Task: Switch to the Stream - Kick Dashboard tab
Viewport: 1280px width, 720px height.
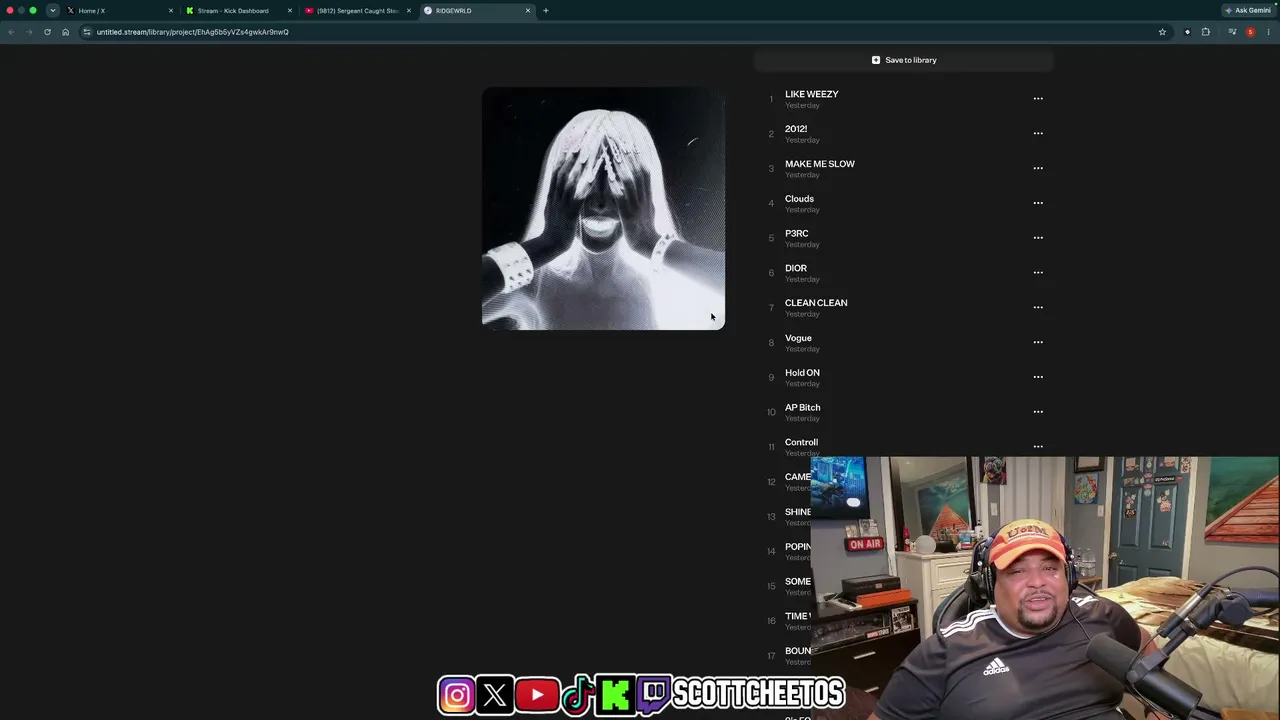Action: click(x=238, y=11)
